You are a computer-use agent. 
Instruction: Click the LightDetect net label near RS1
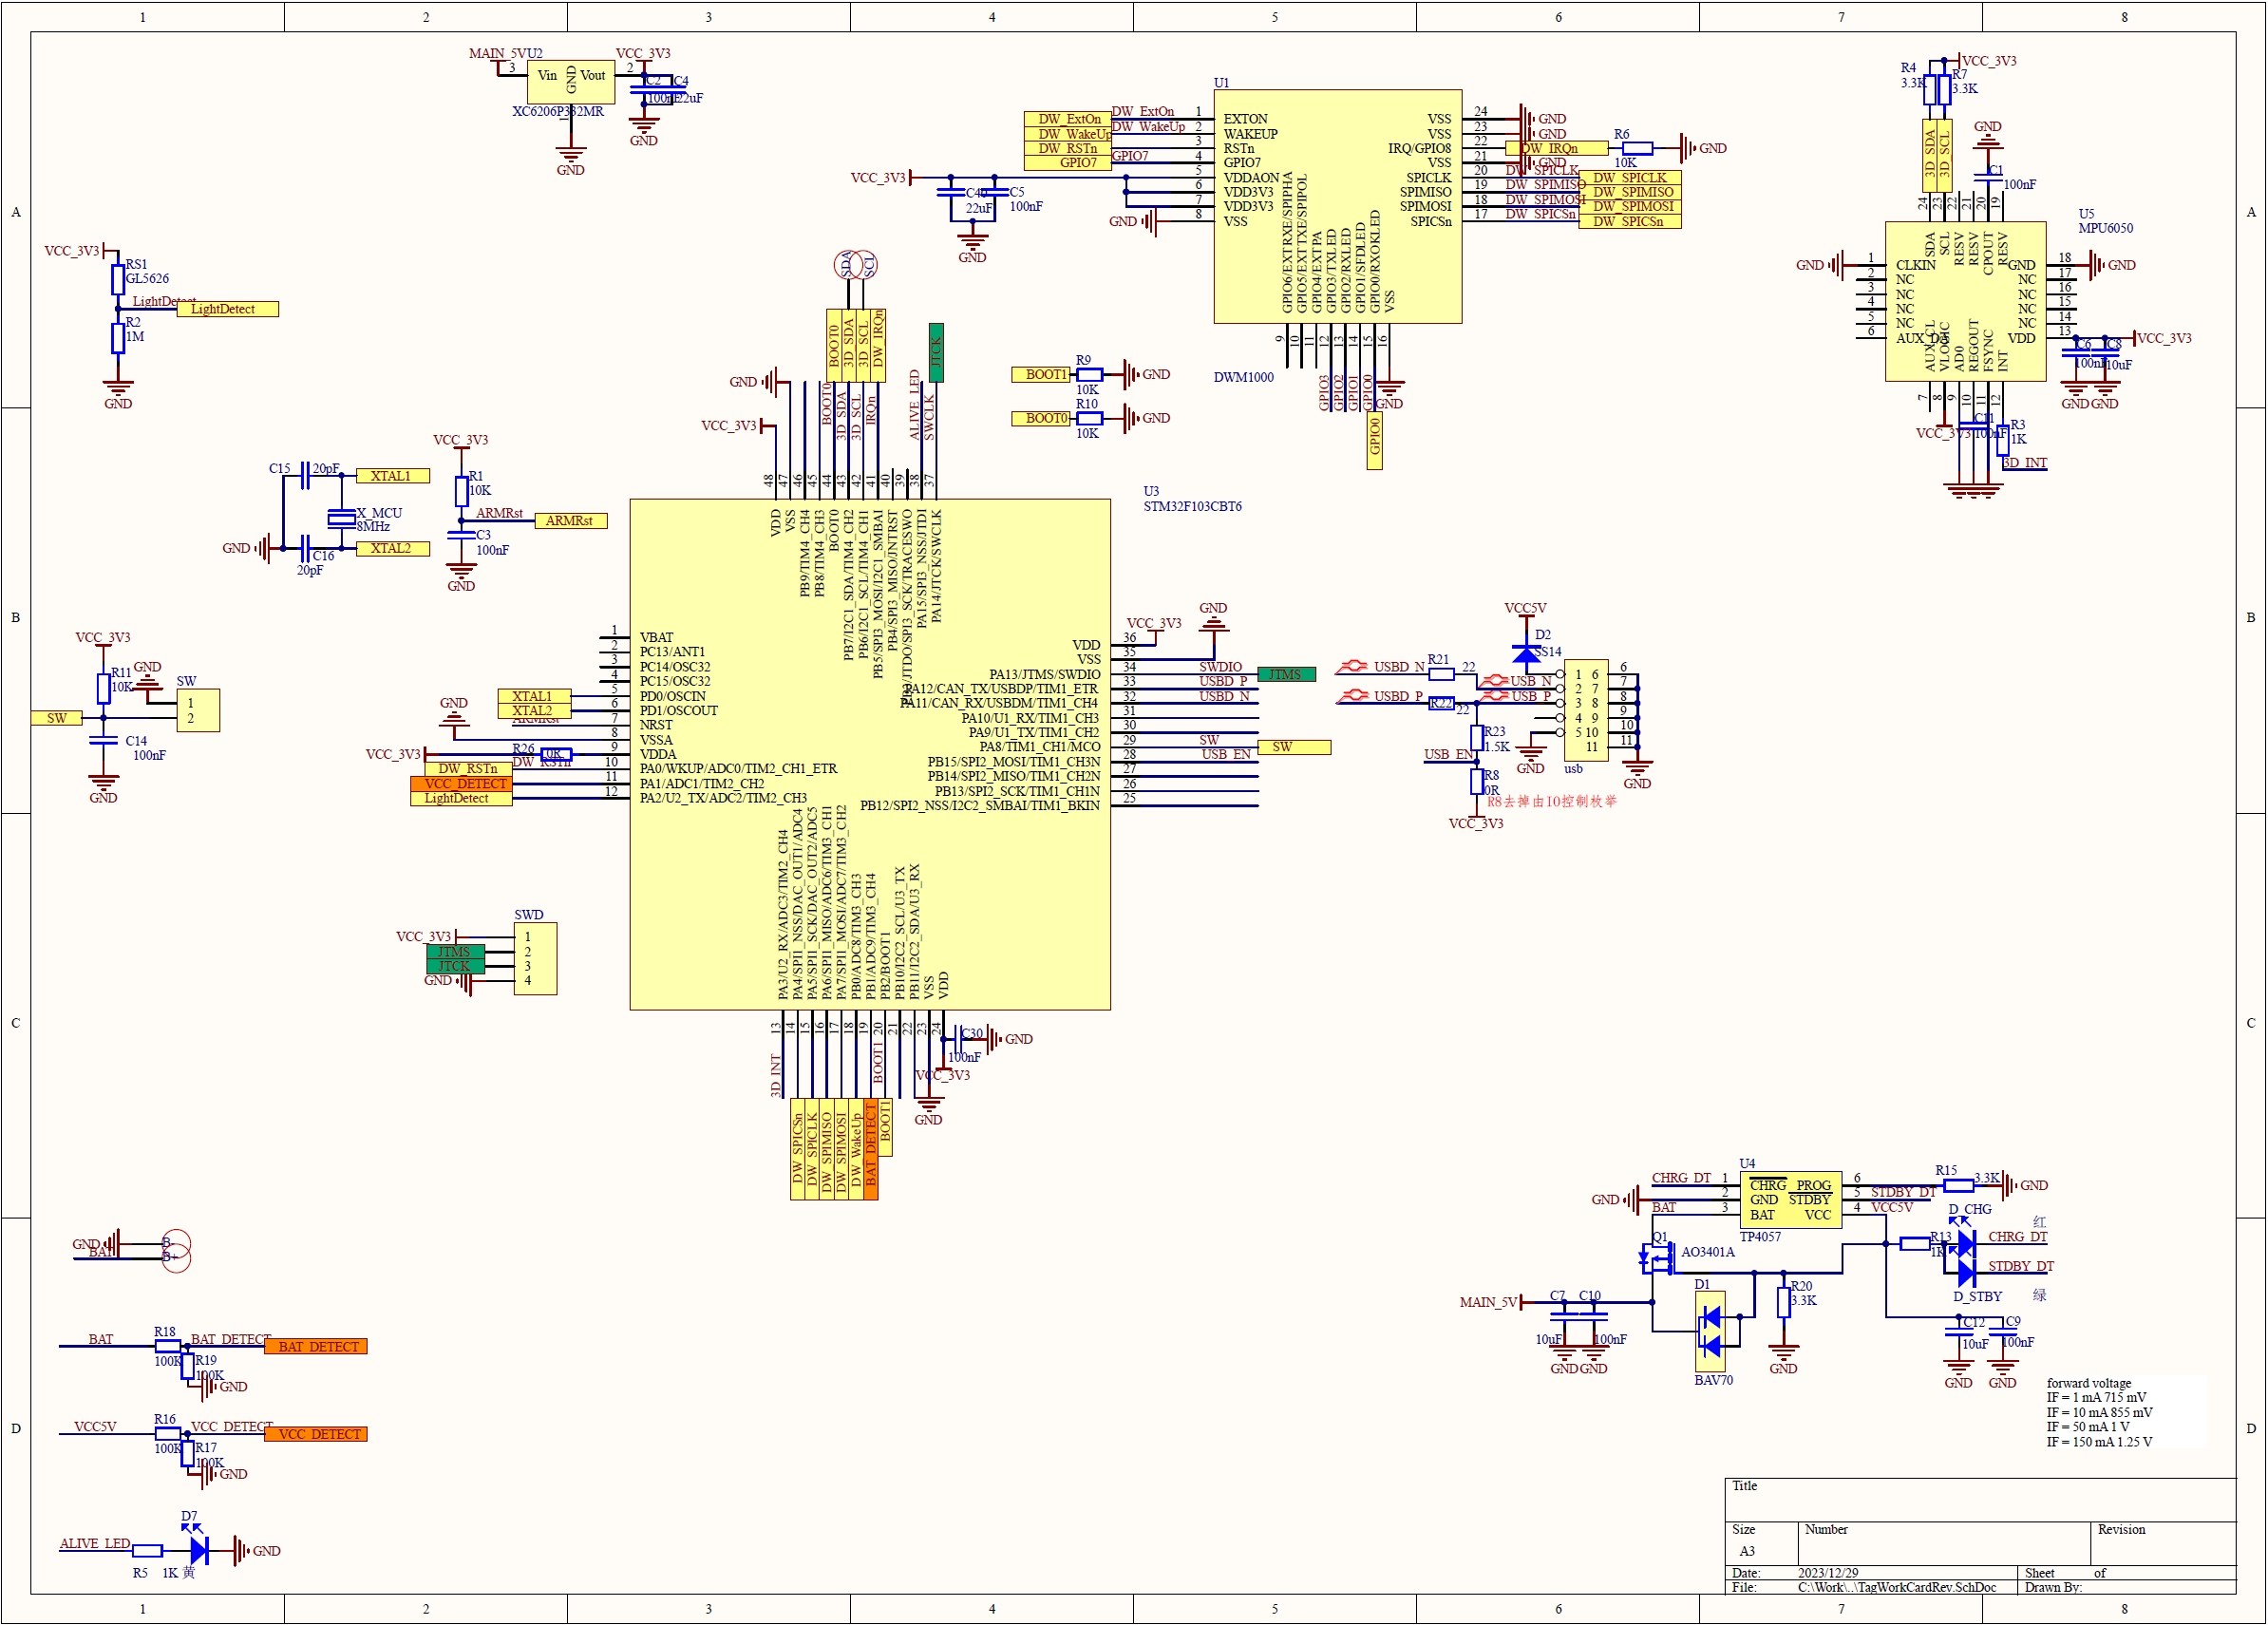(x=228, y=308)
